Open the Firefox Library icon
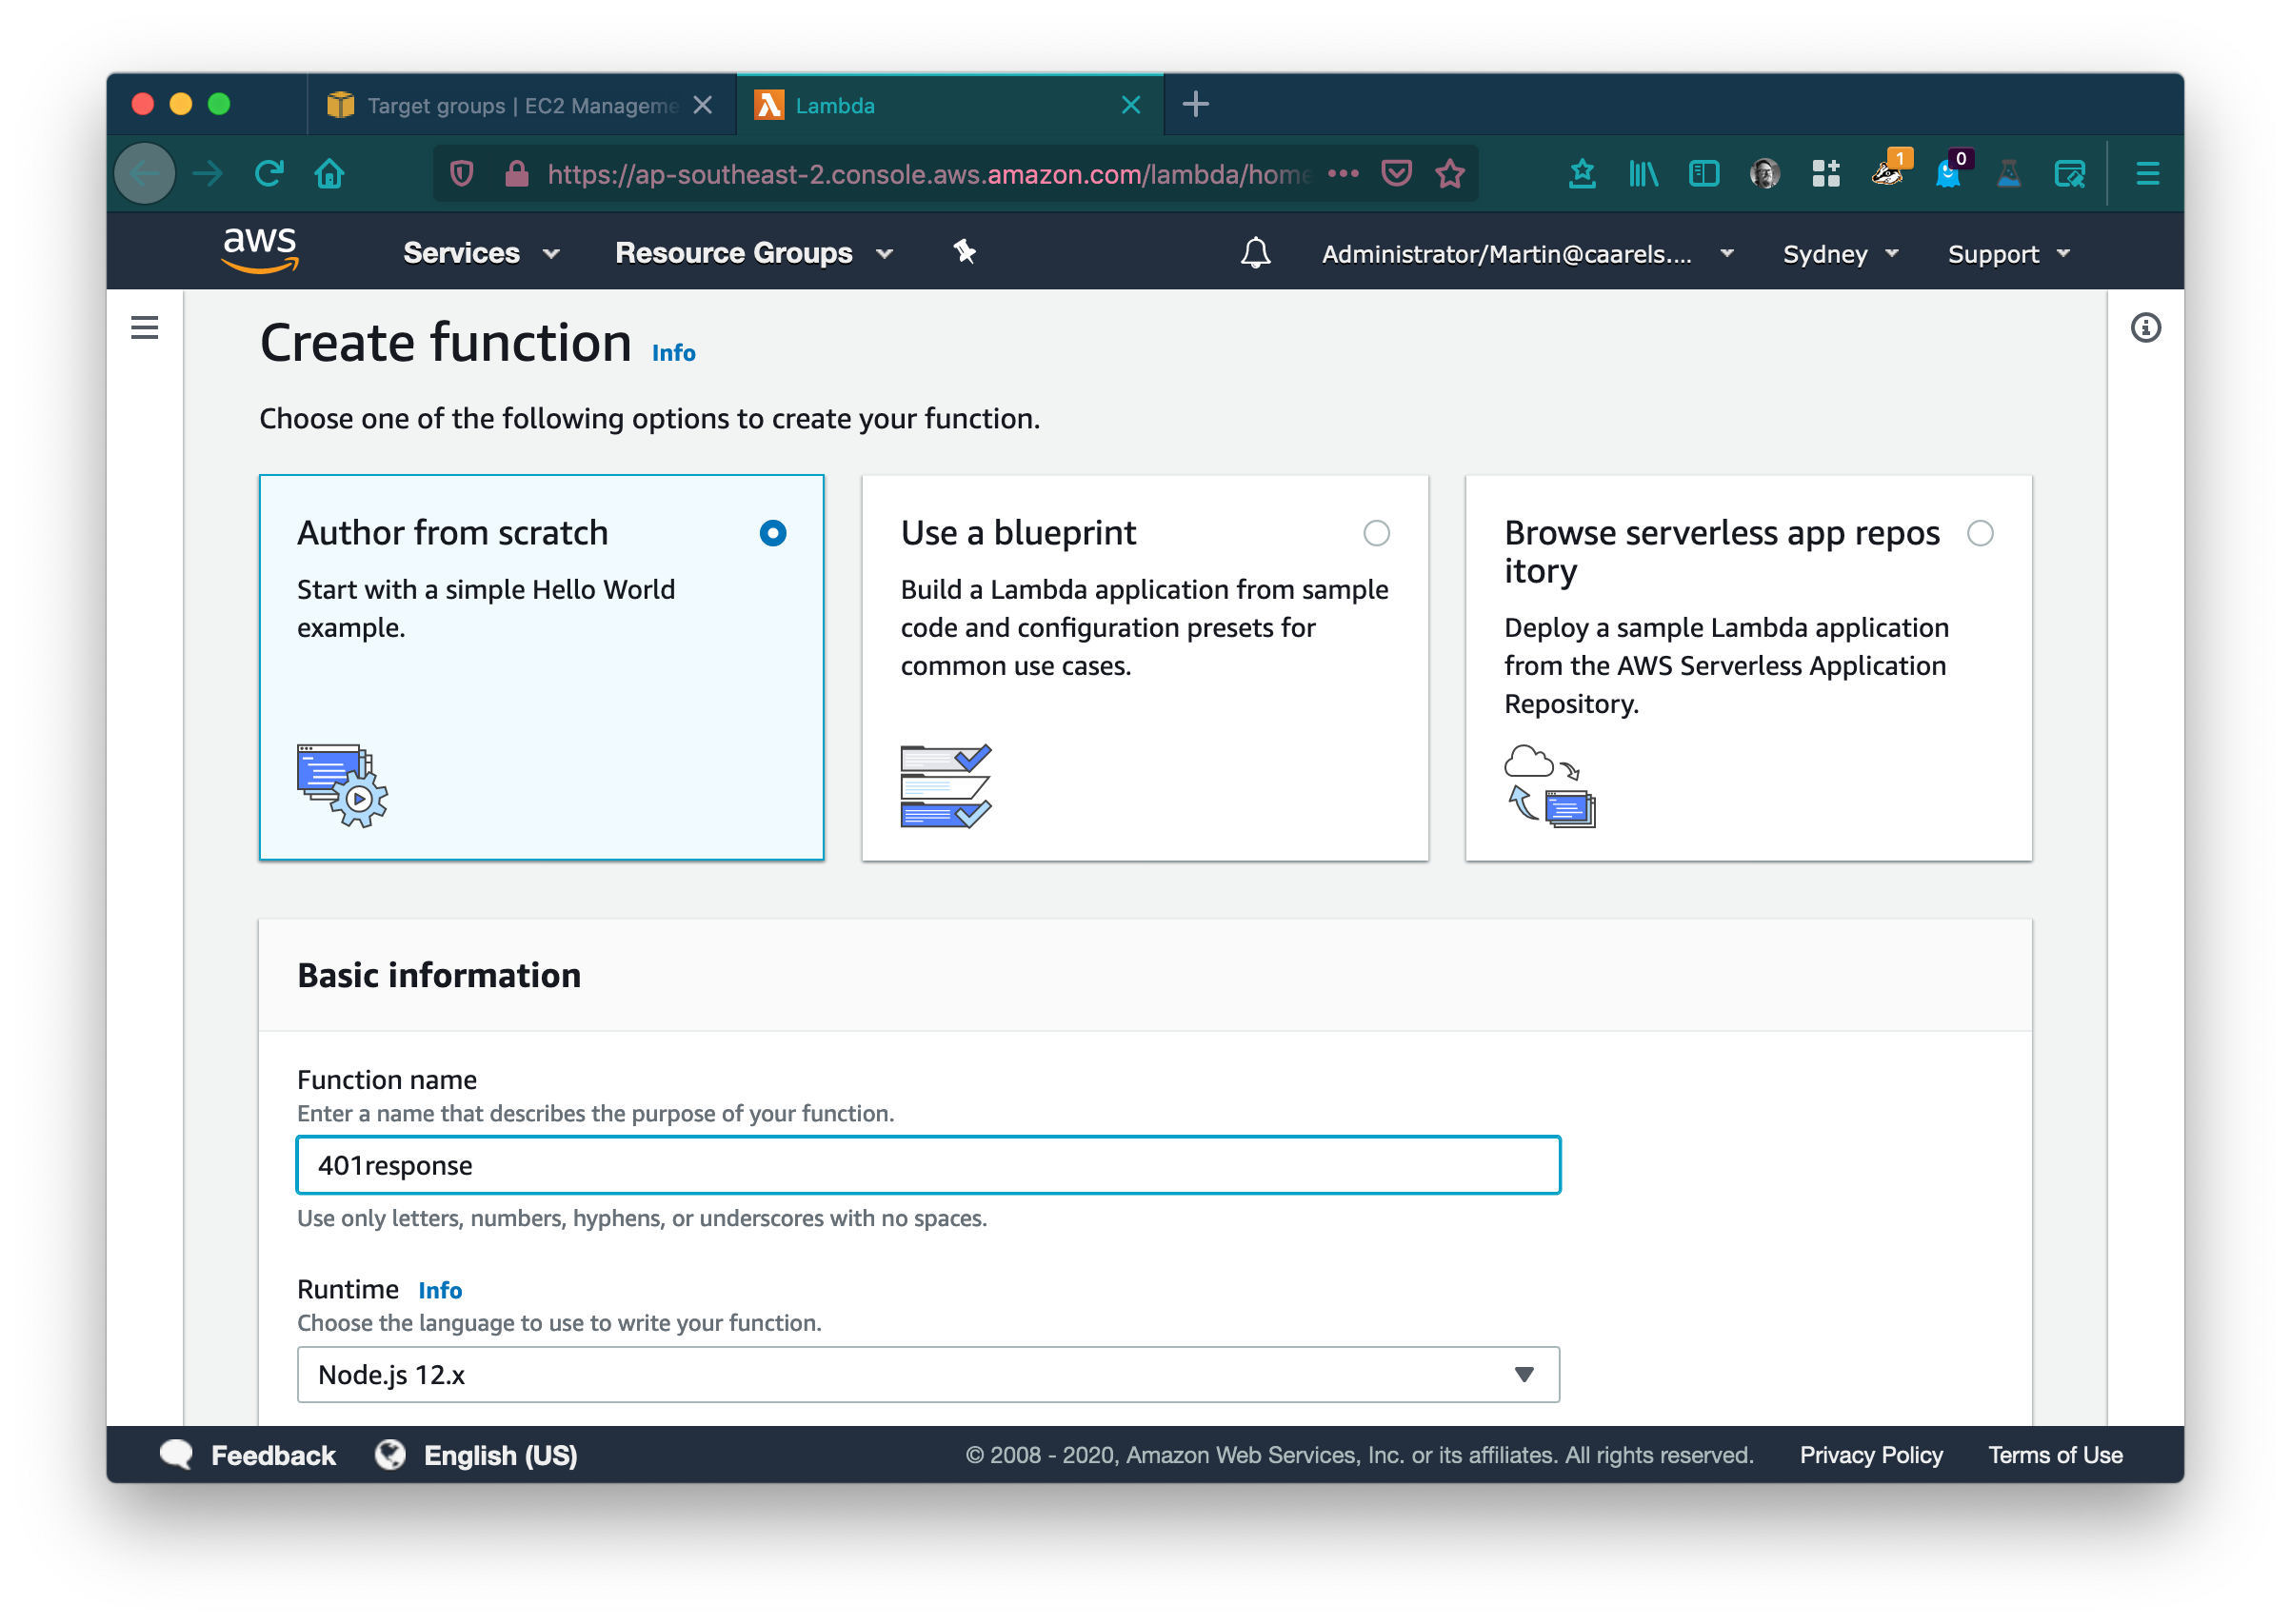The image size is (2291, 1624). (x=1643, y=172)
